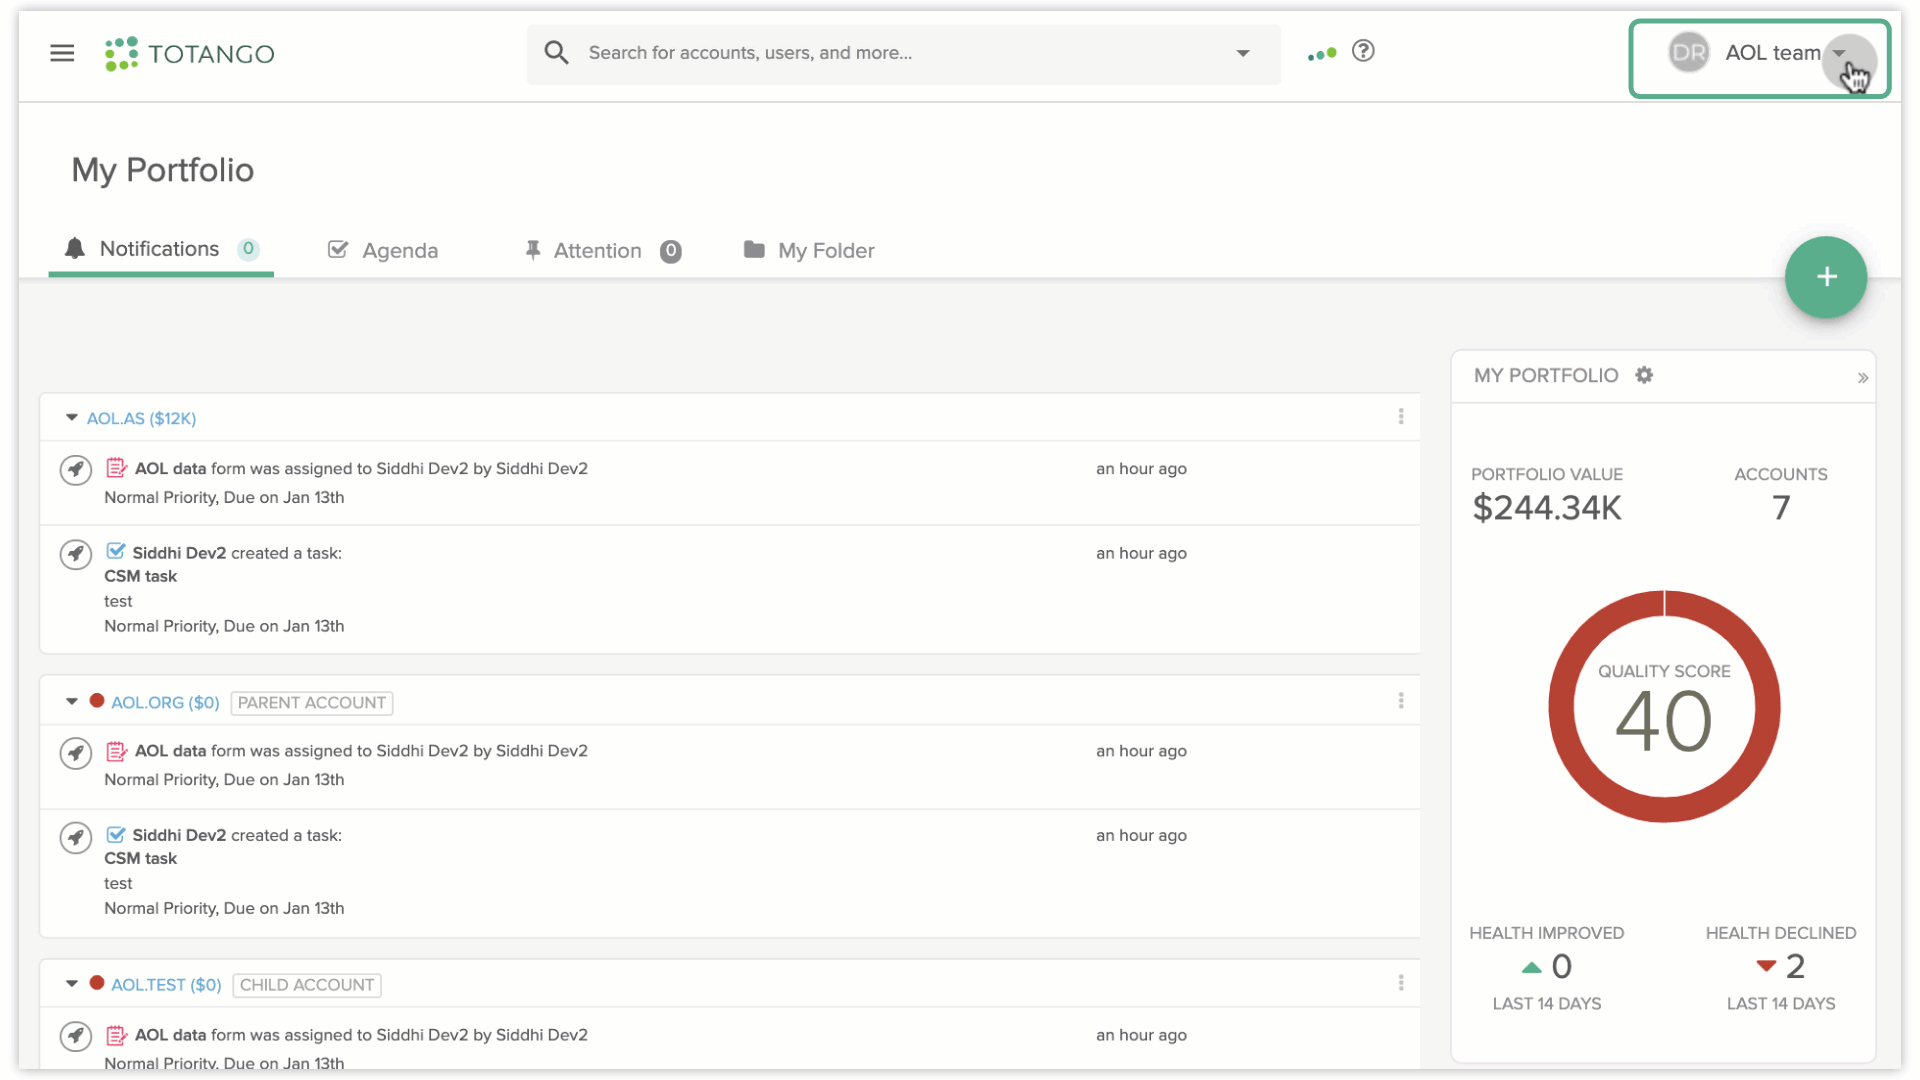
Task: Collapse the AOL.ORG notification group
Action: tap(71, 702)
